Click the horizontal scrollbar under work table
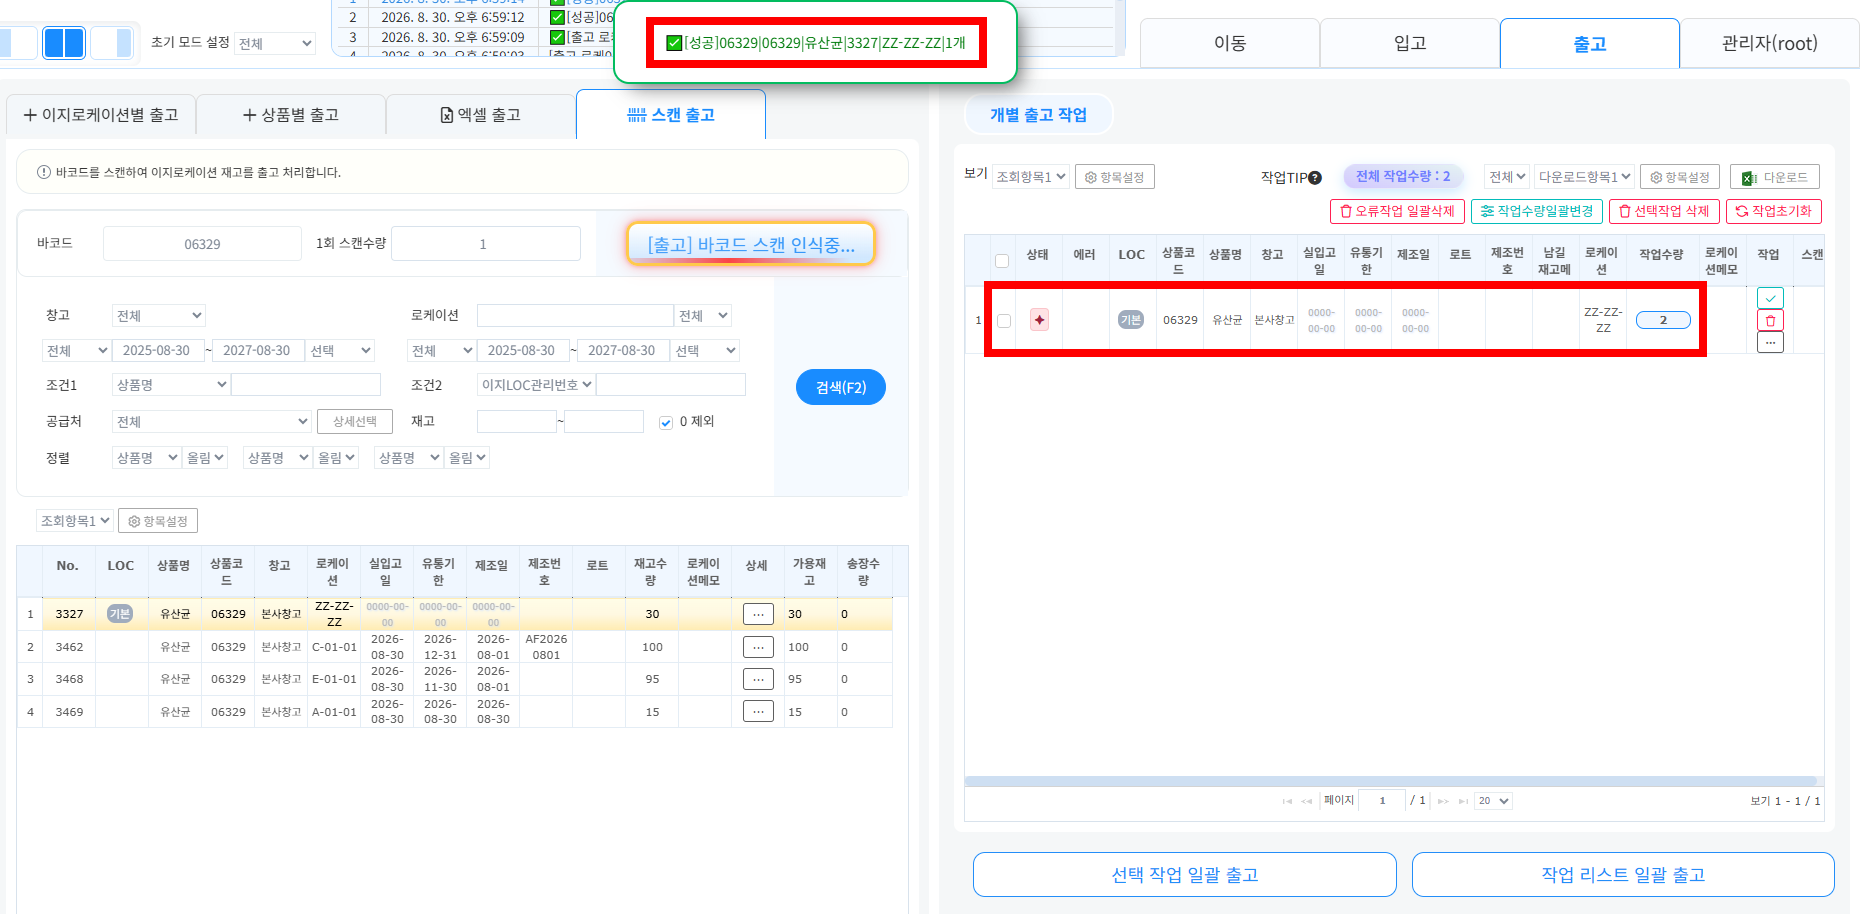 click(x=1391, y=781)
